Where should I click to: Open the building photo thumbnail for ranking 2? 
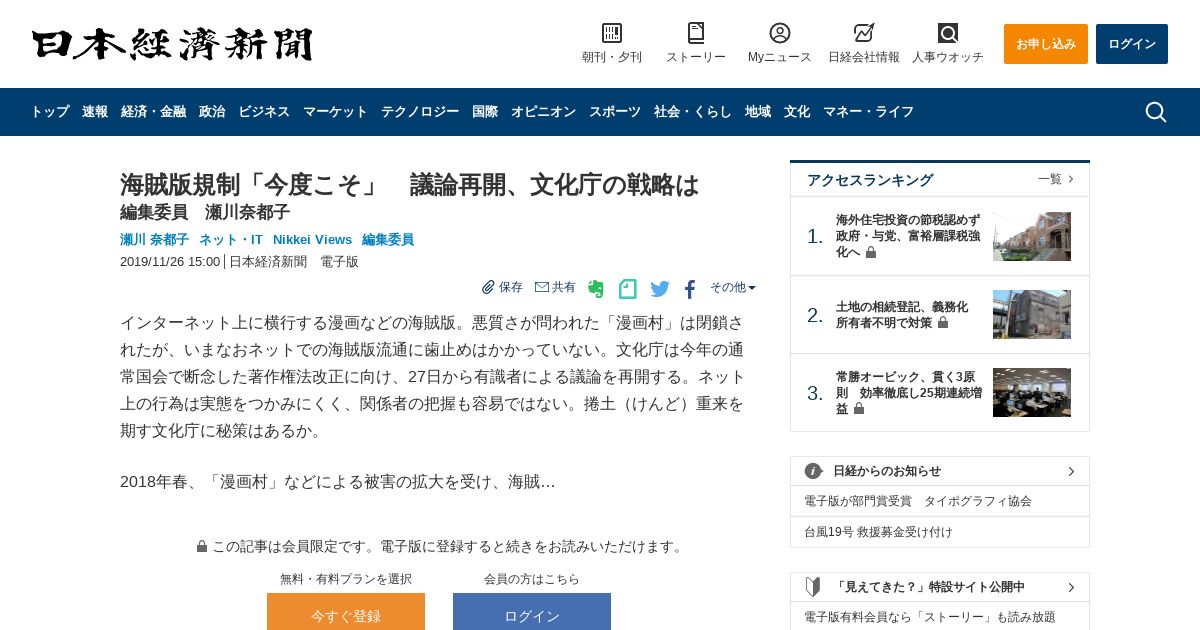pos(1032,314)
